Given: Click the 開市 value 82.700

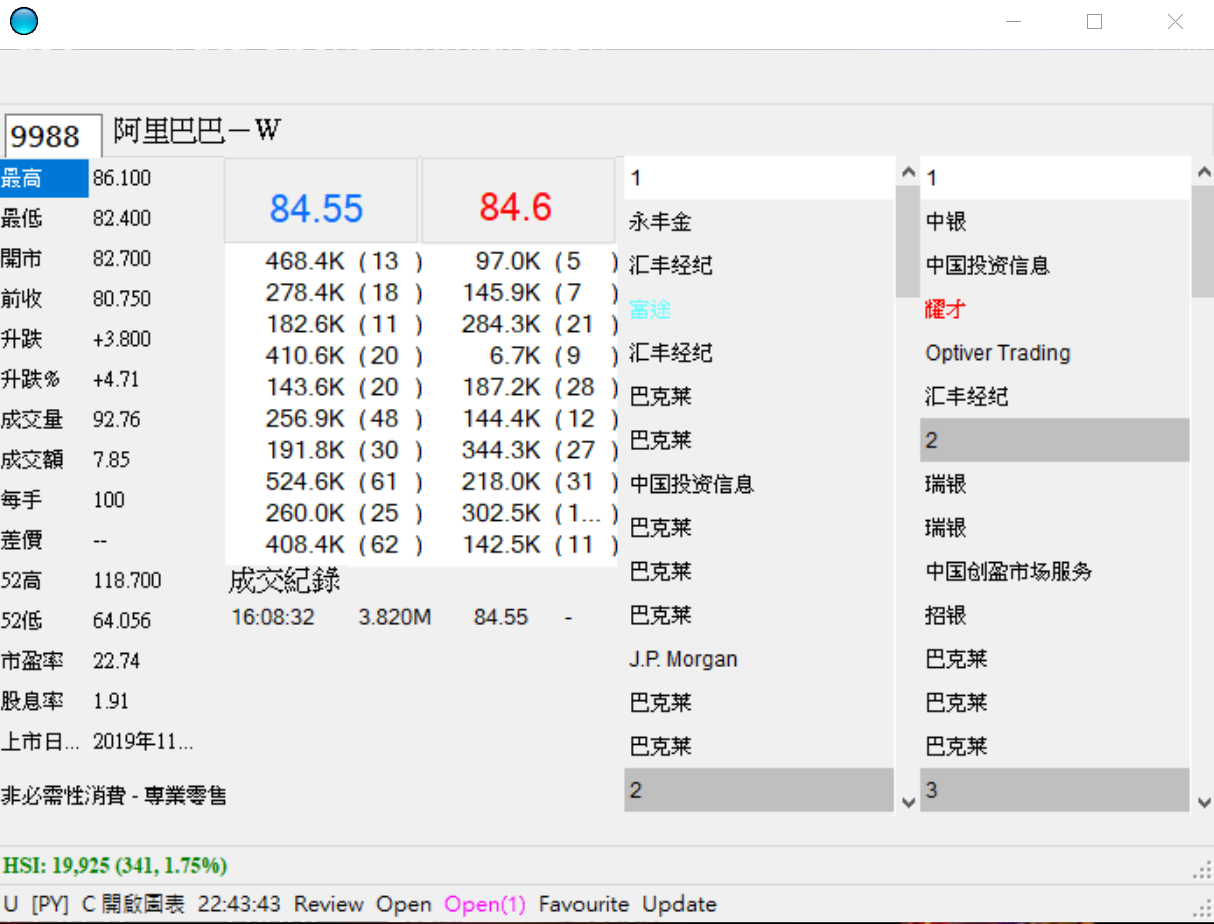Looking at the screenshot, I should [x=122, y=259].
